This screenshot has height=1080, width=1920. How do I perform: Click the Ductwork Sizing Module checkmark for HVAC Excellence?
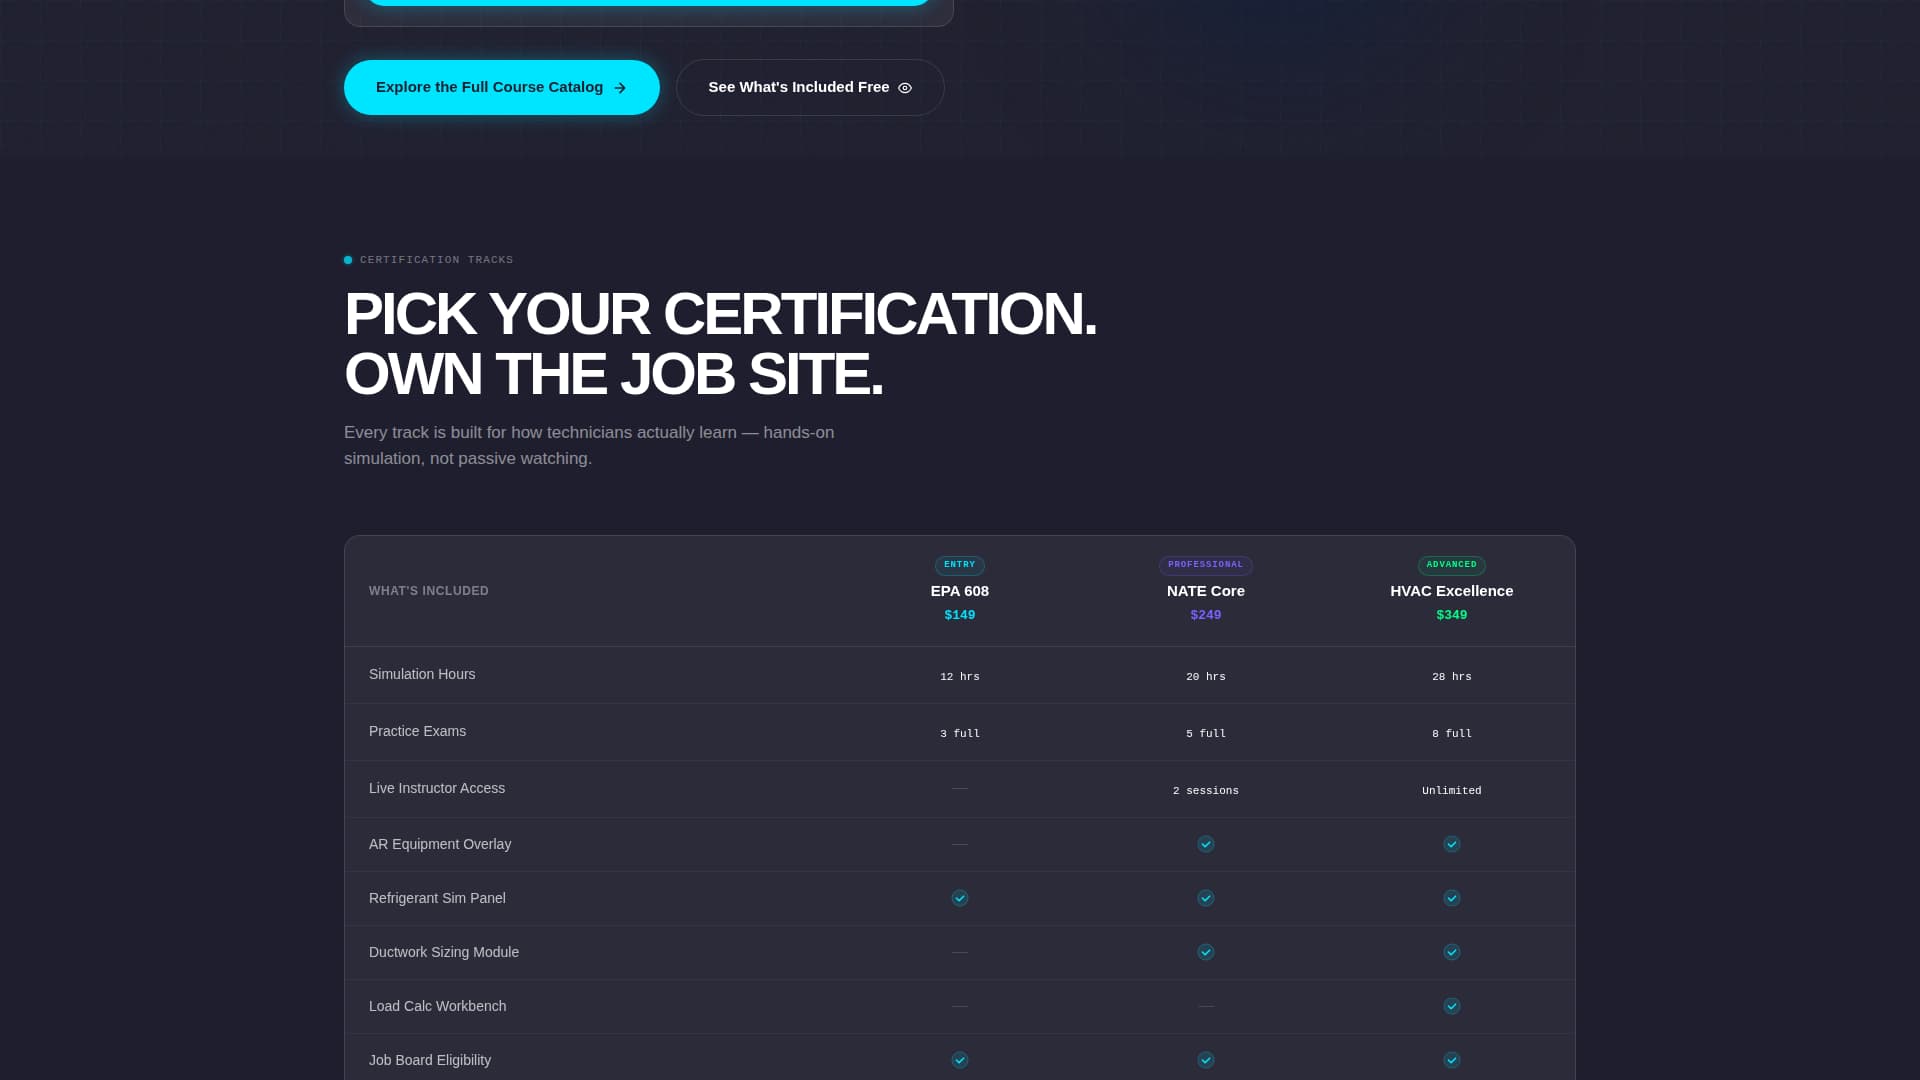click(1451, 952)
